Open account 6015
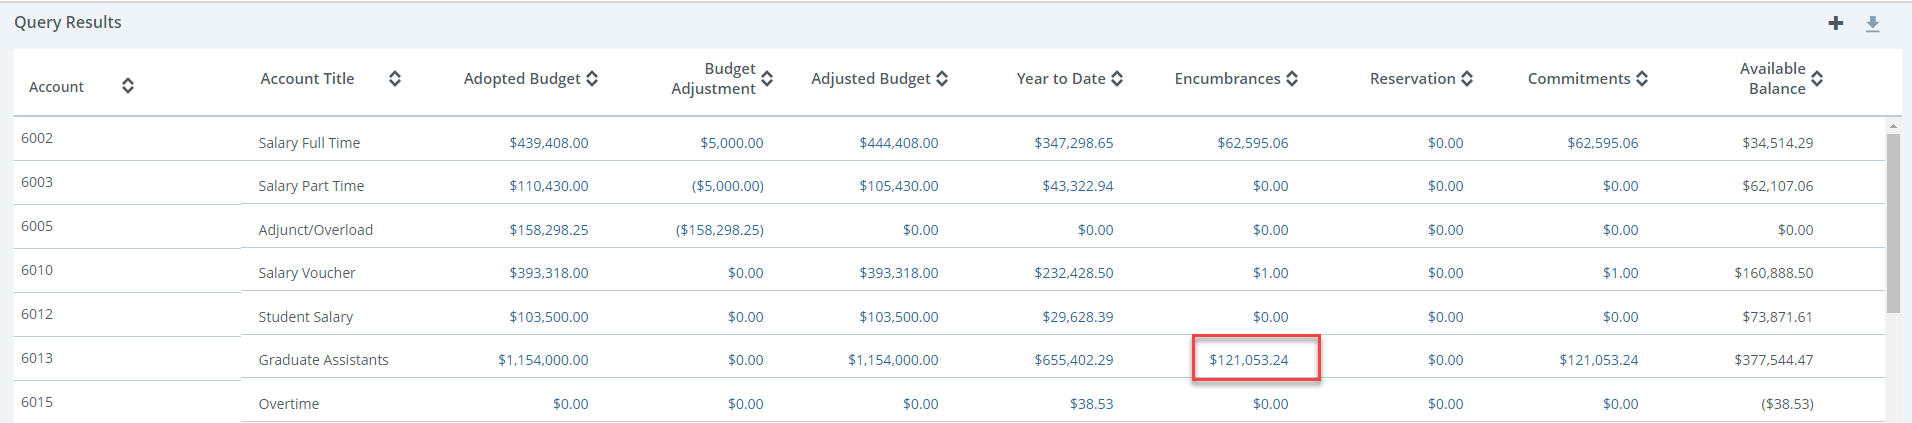 click(37, 402)
